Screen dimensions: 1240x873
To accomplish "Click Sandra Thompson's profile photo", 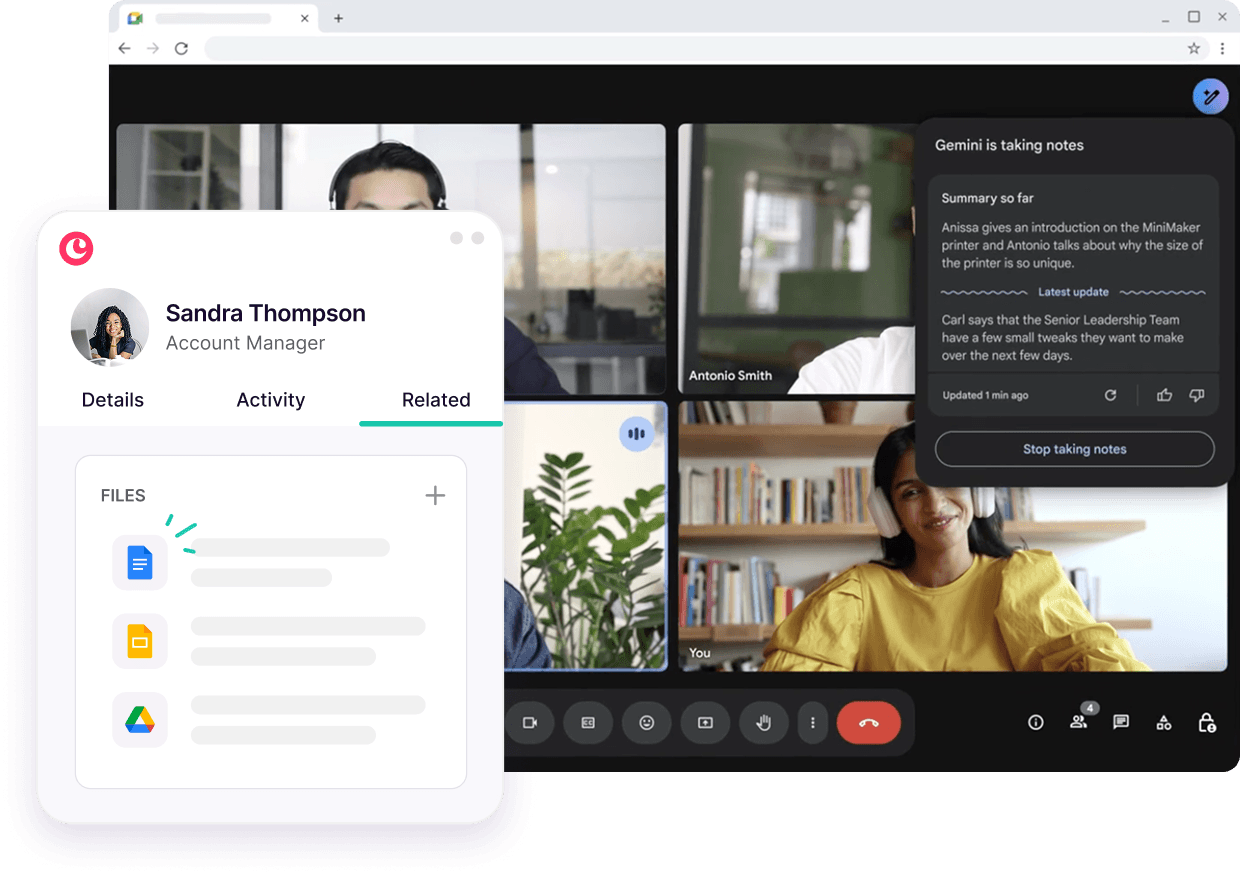I will 110,328.
